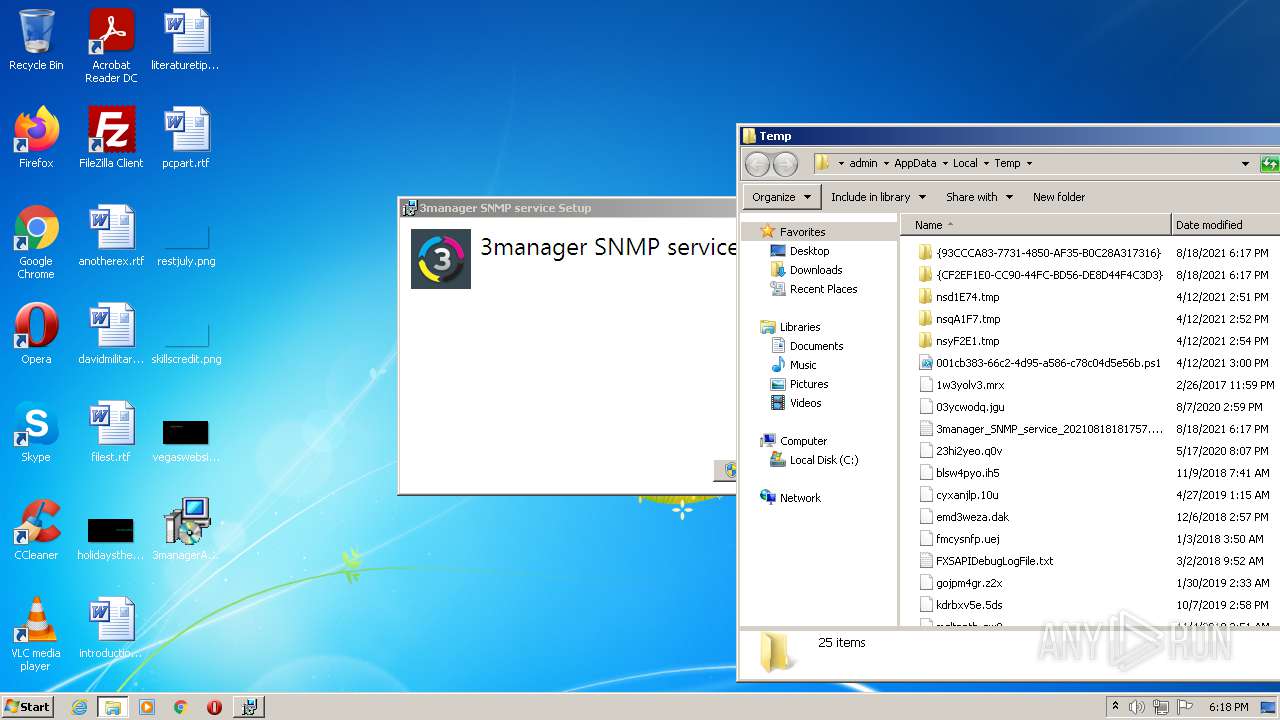Select the introductio document icon
Image resolution: width=1280 pixels, height=720 pixels.
pyautogui.click(x=111, y=628)
